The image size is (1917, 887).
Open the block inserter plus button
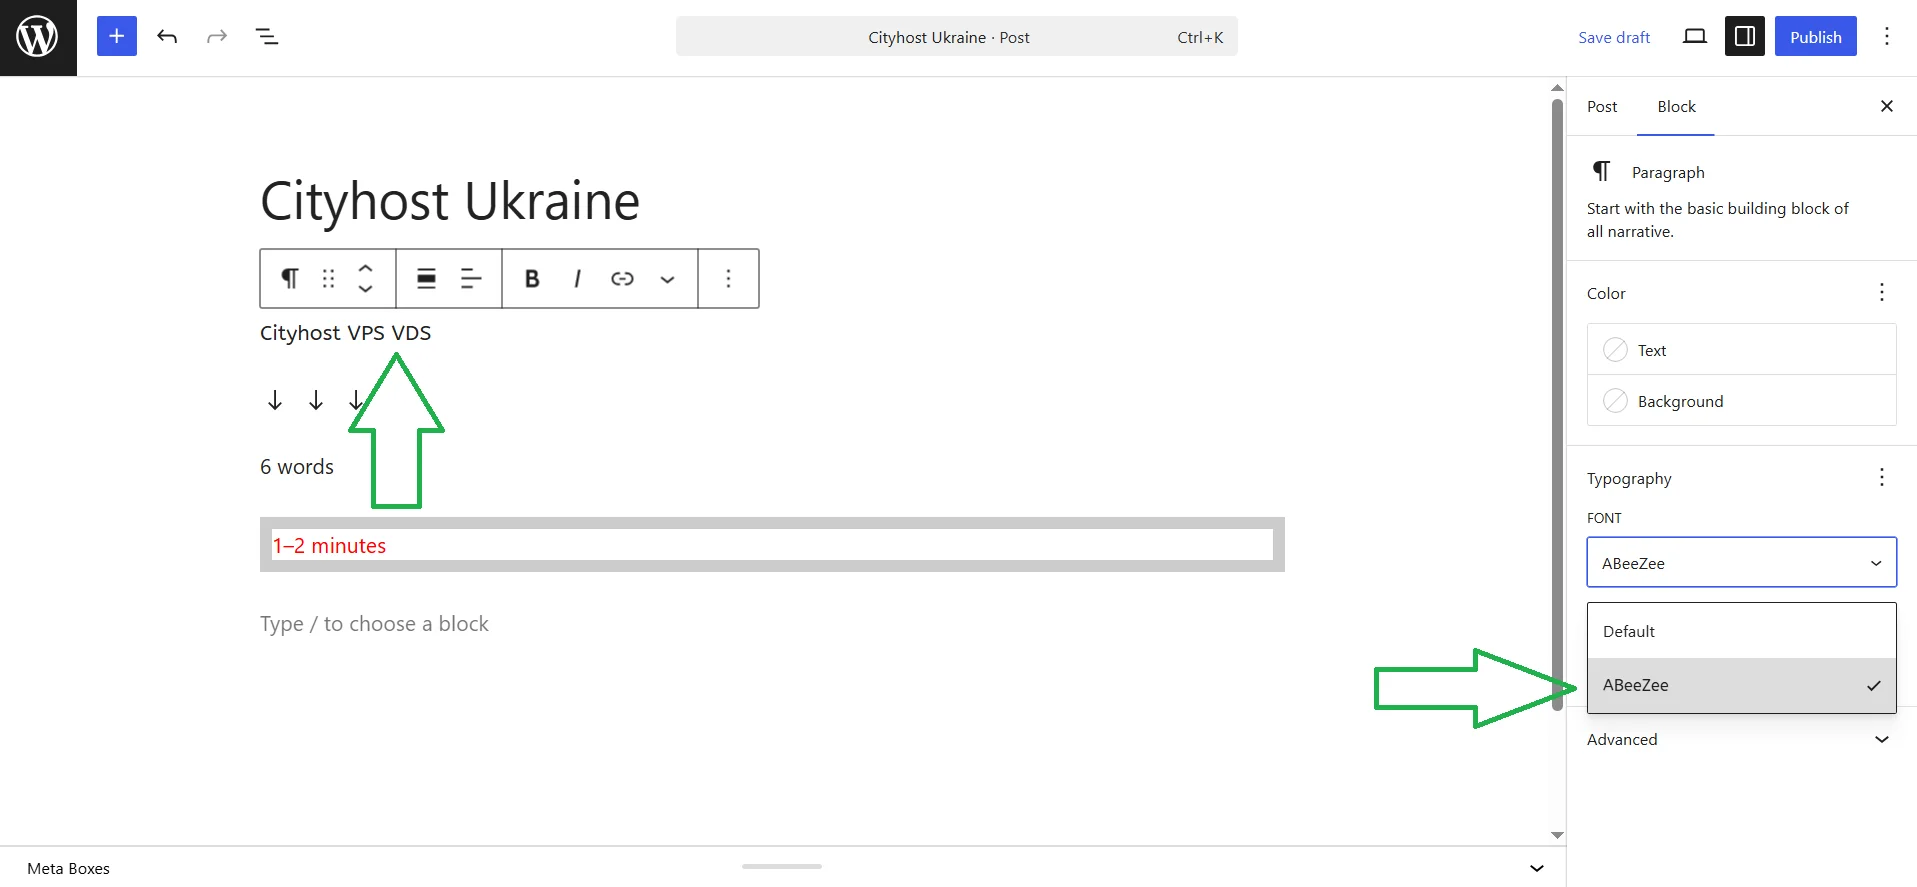[x=117, y=36]
